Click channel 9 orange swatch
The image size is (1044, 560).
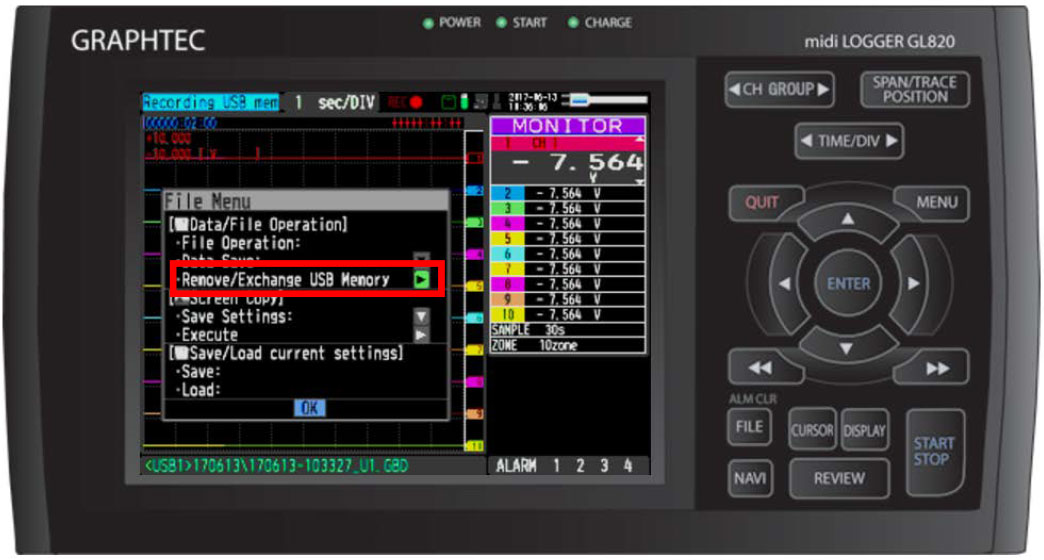(x=507, y=300)
